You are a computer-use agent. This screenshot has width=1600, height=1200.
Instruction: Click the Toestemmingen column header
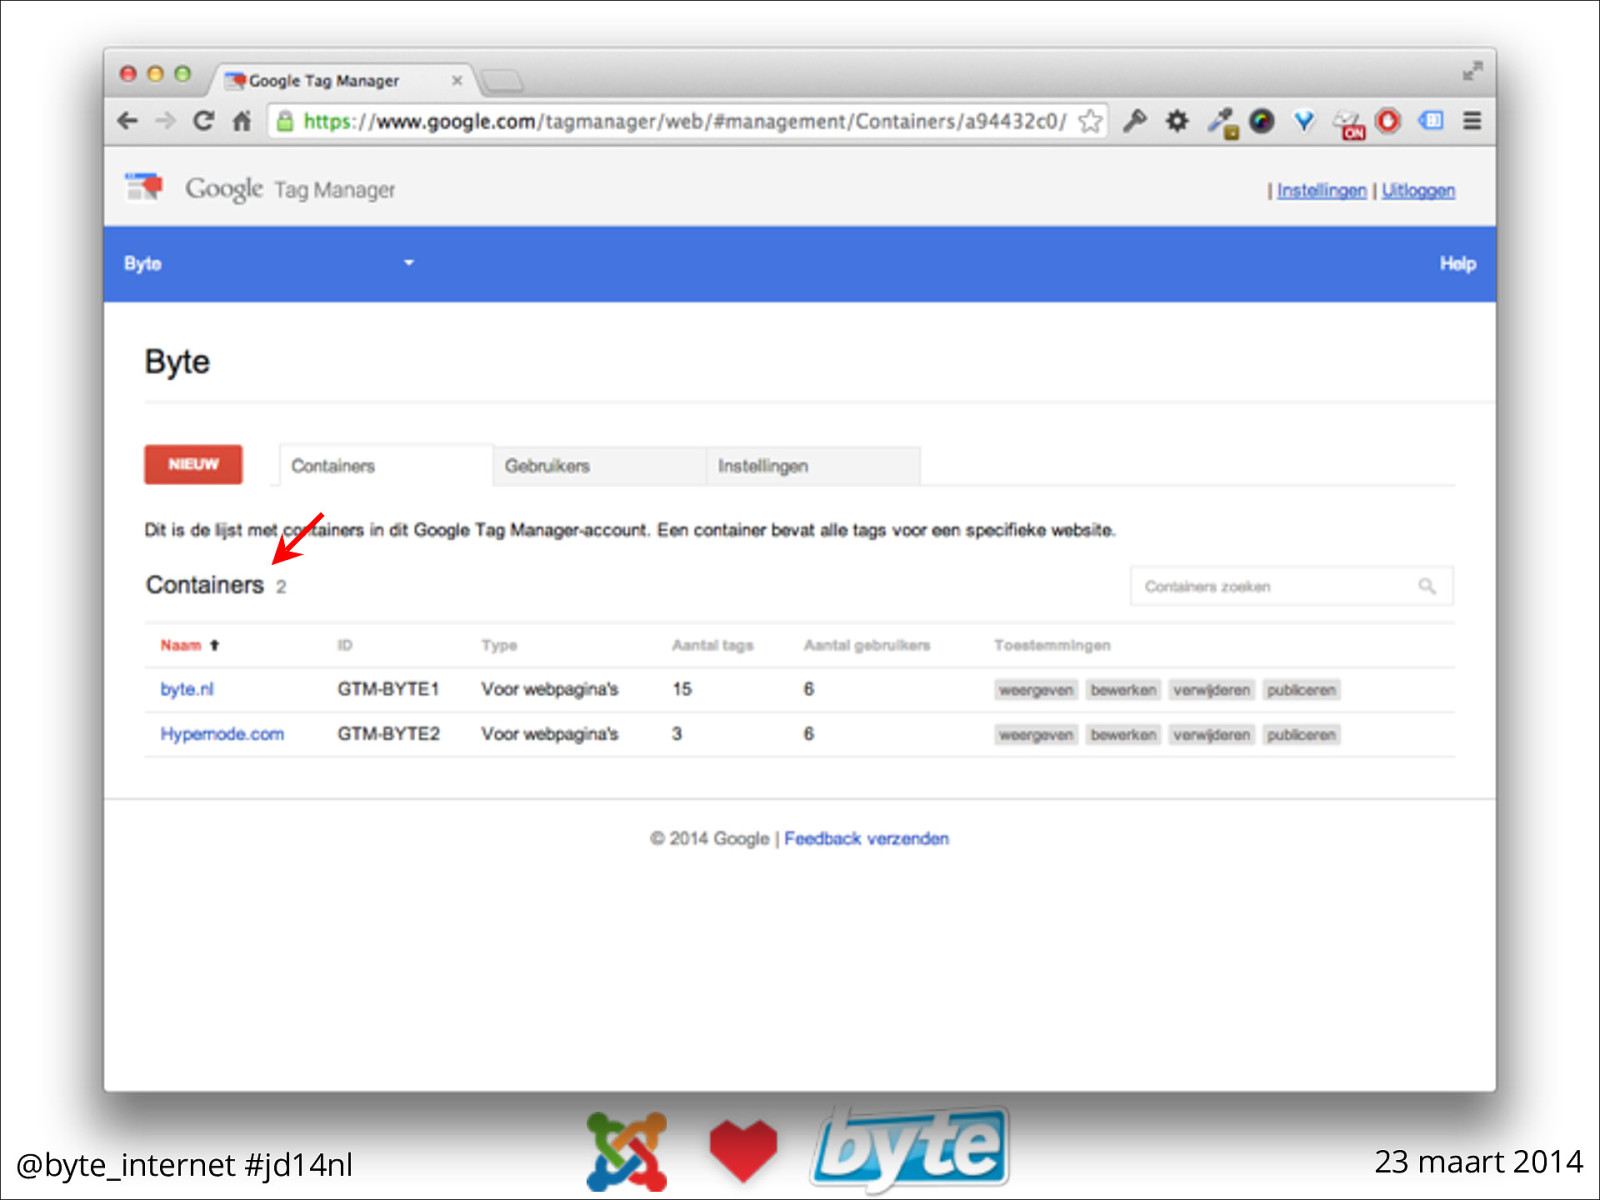[1052, 645]
